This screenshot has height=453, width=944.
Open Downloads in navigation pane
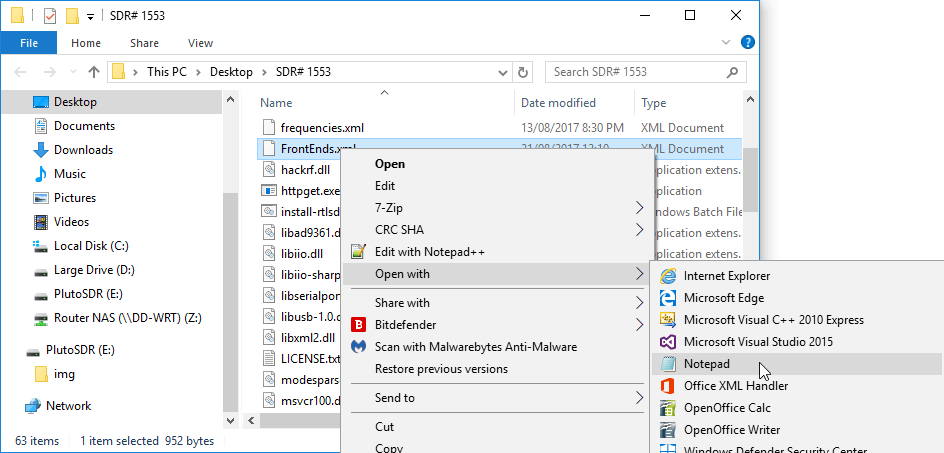(x=83, y=150)
